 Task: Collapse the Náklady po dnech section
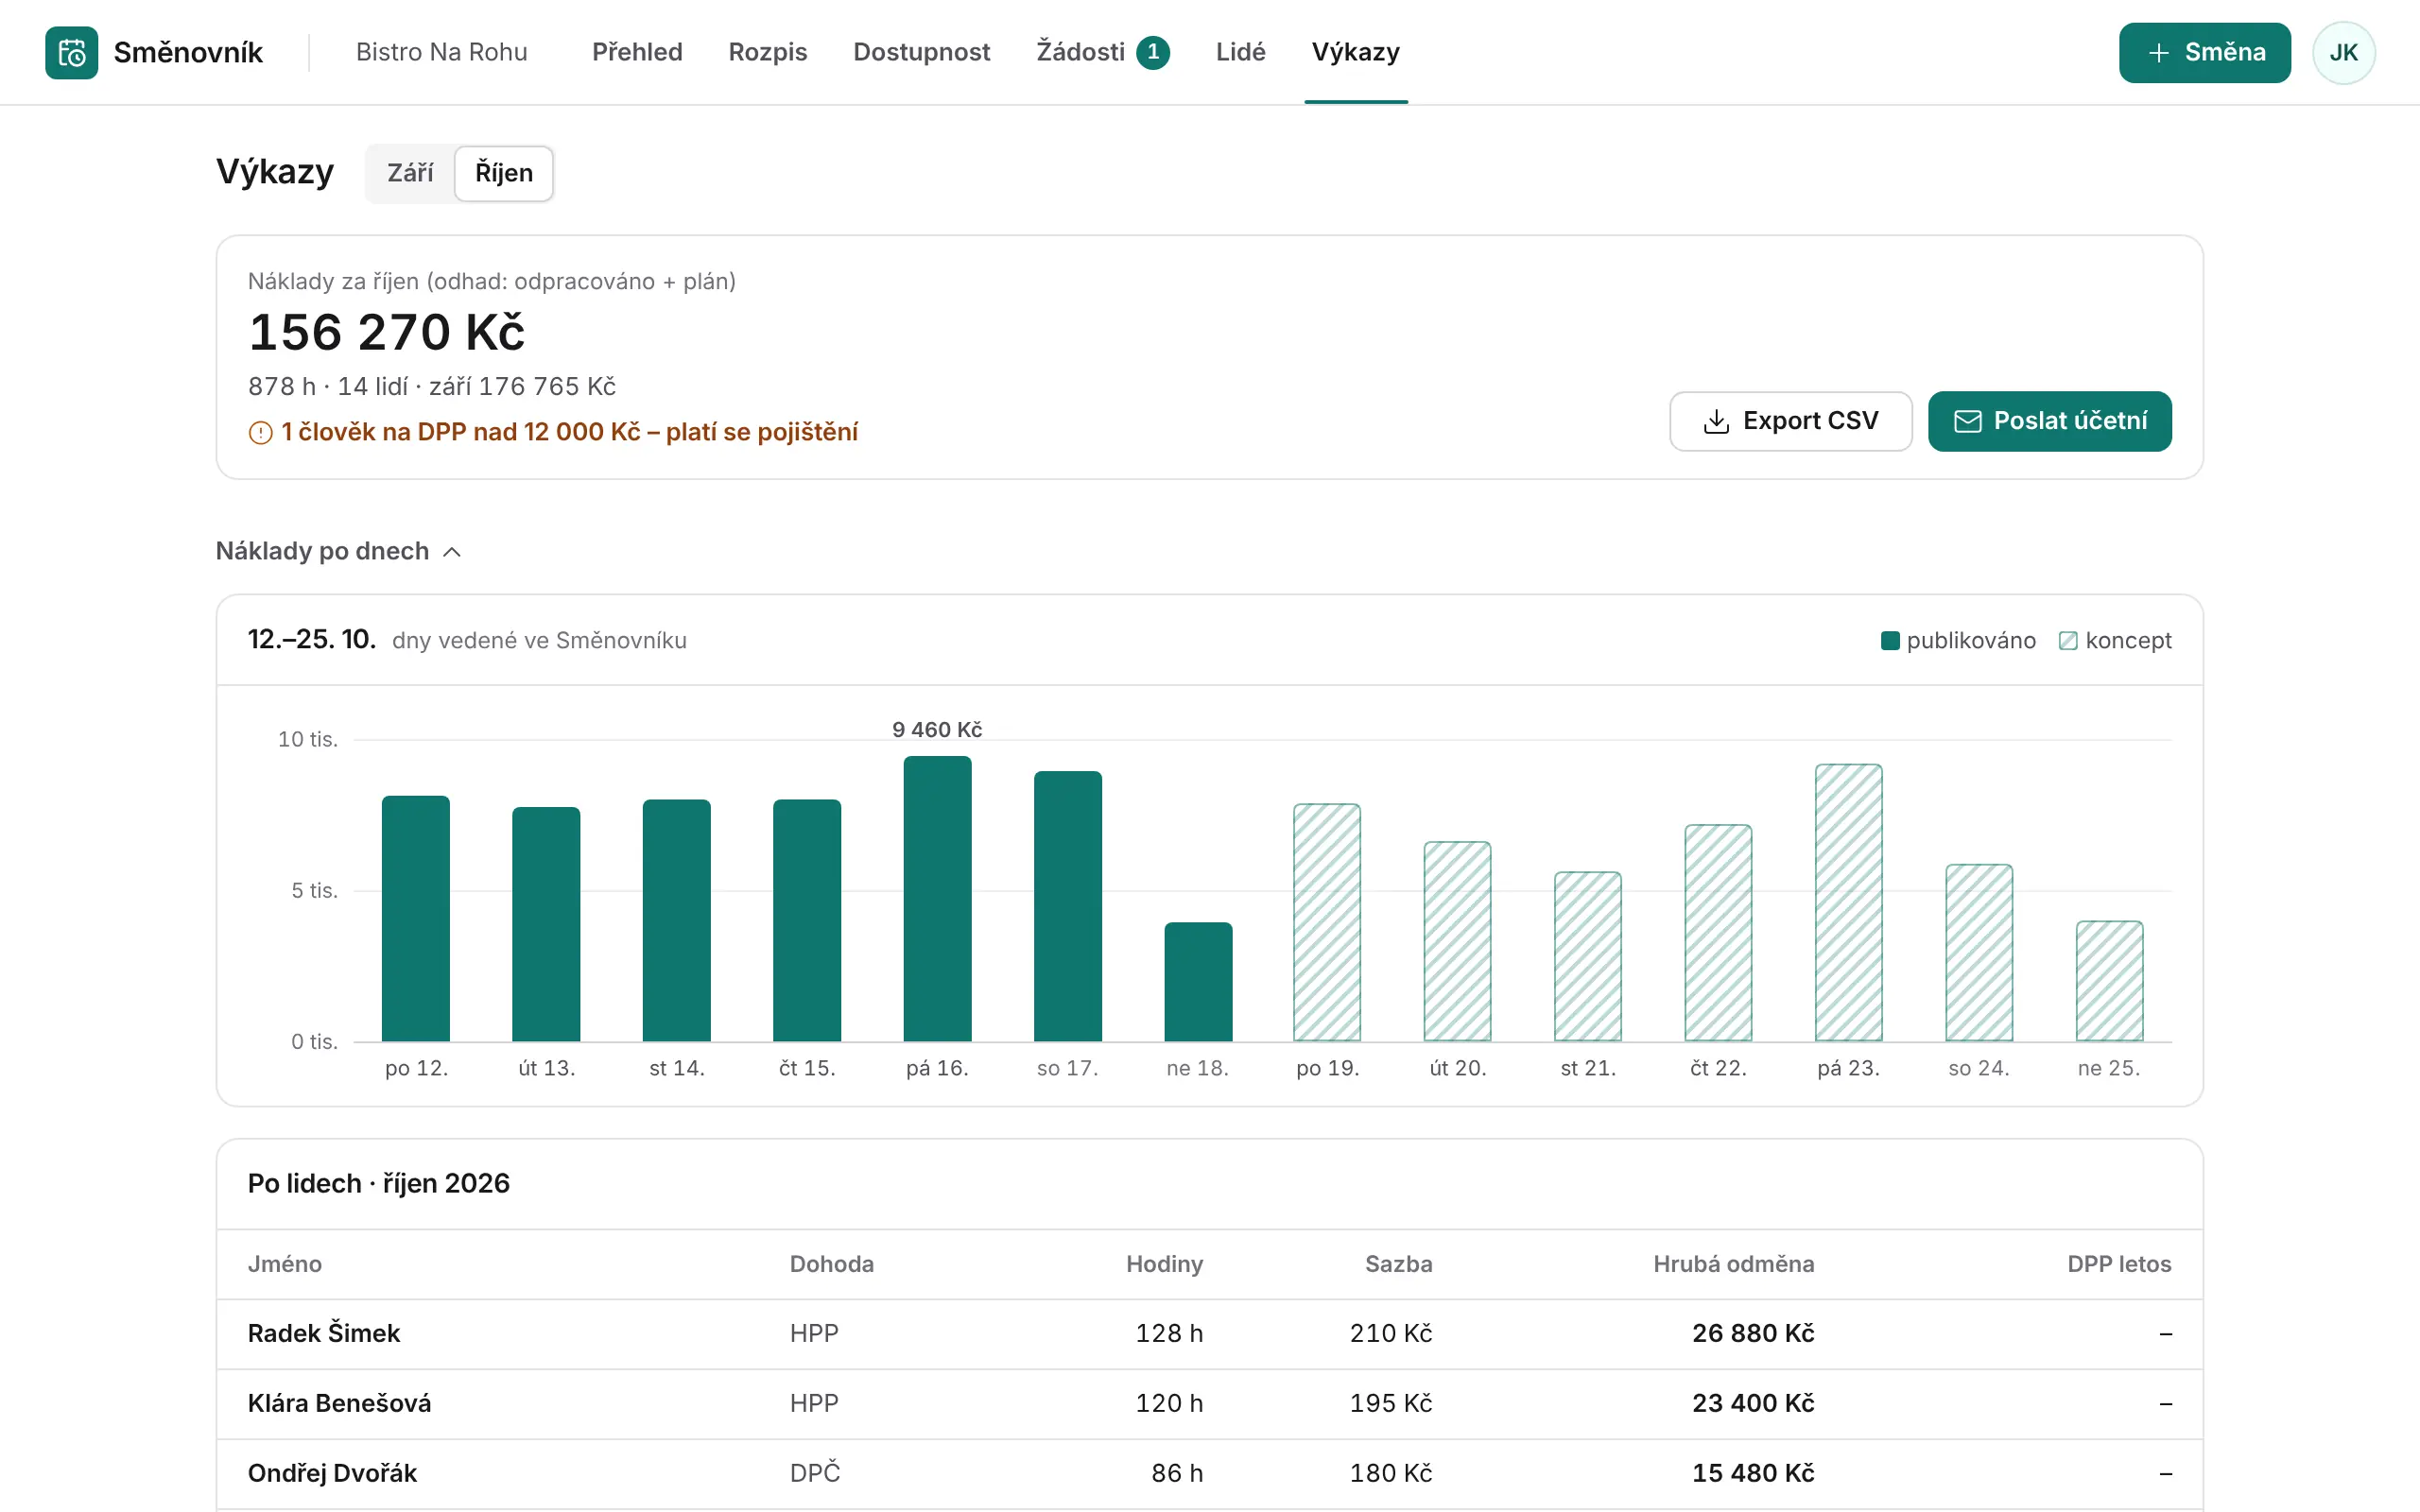[339, 551]
